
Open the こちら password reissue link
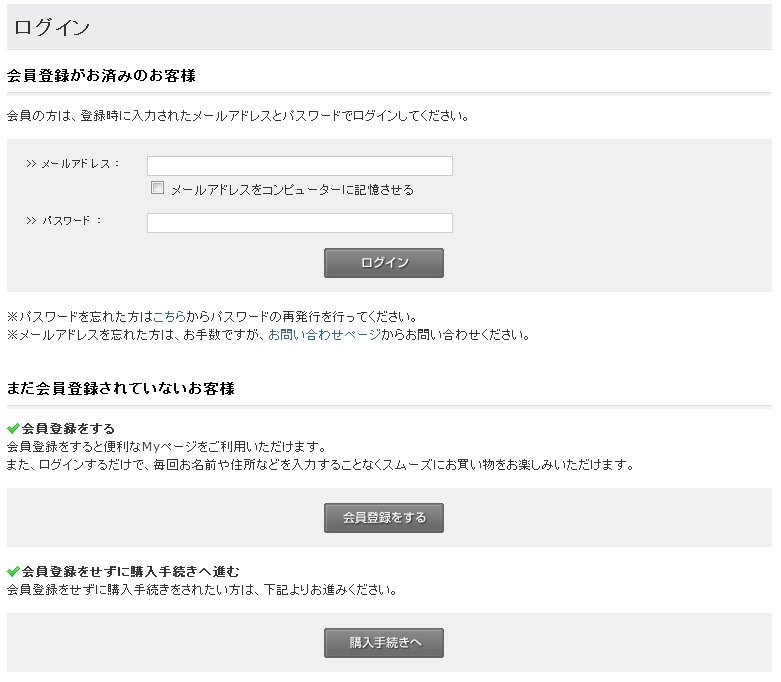pos(169,317)
